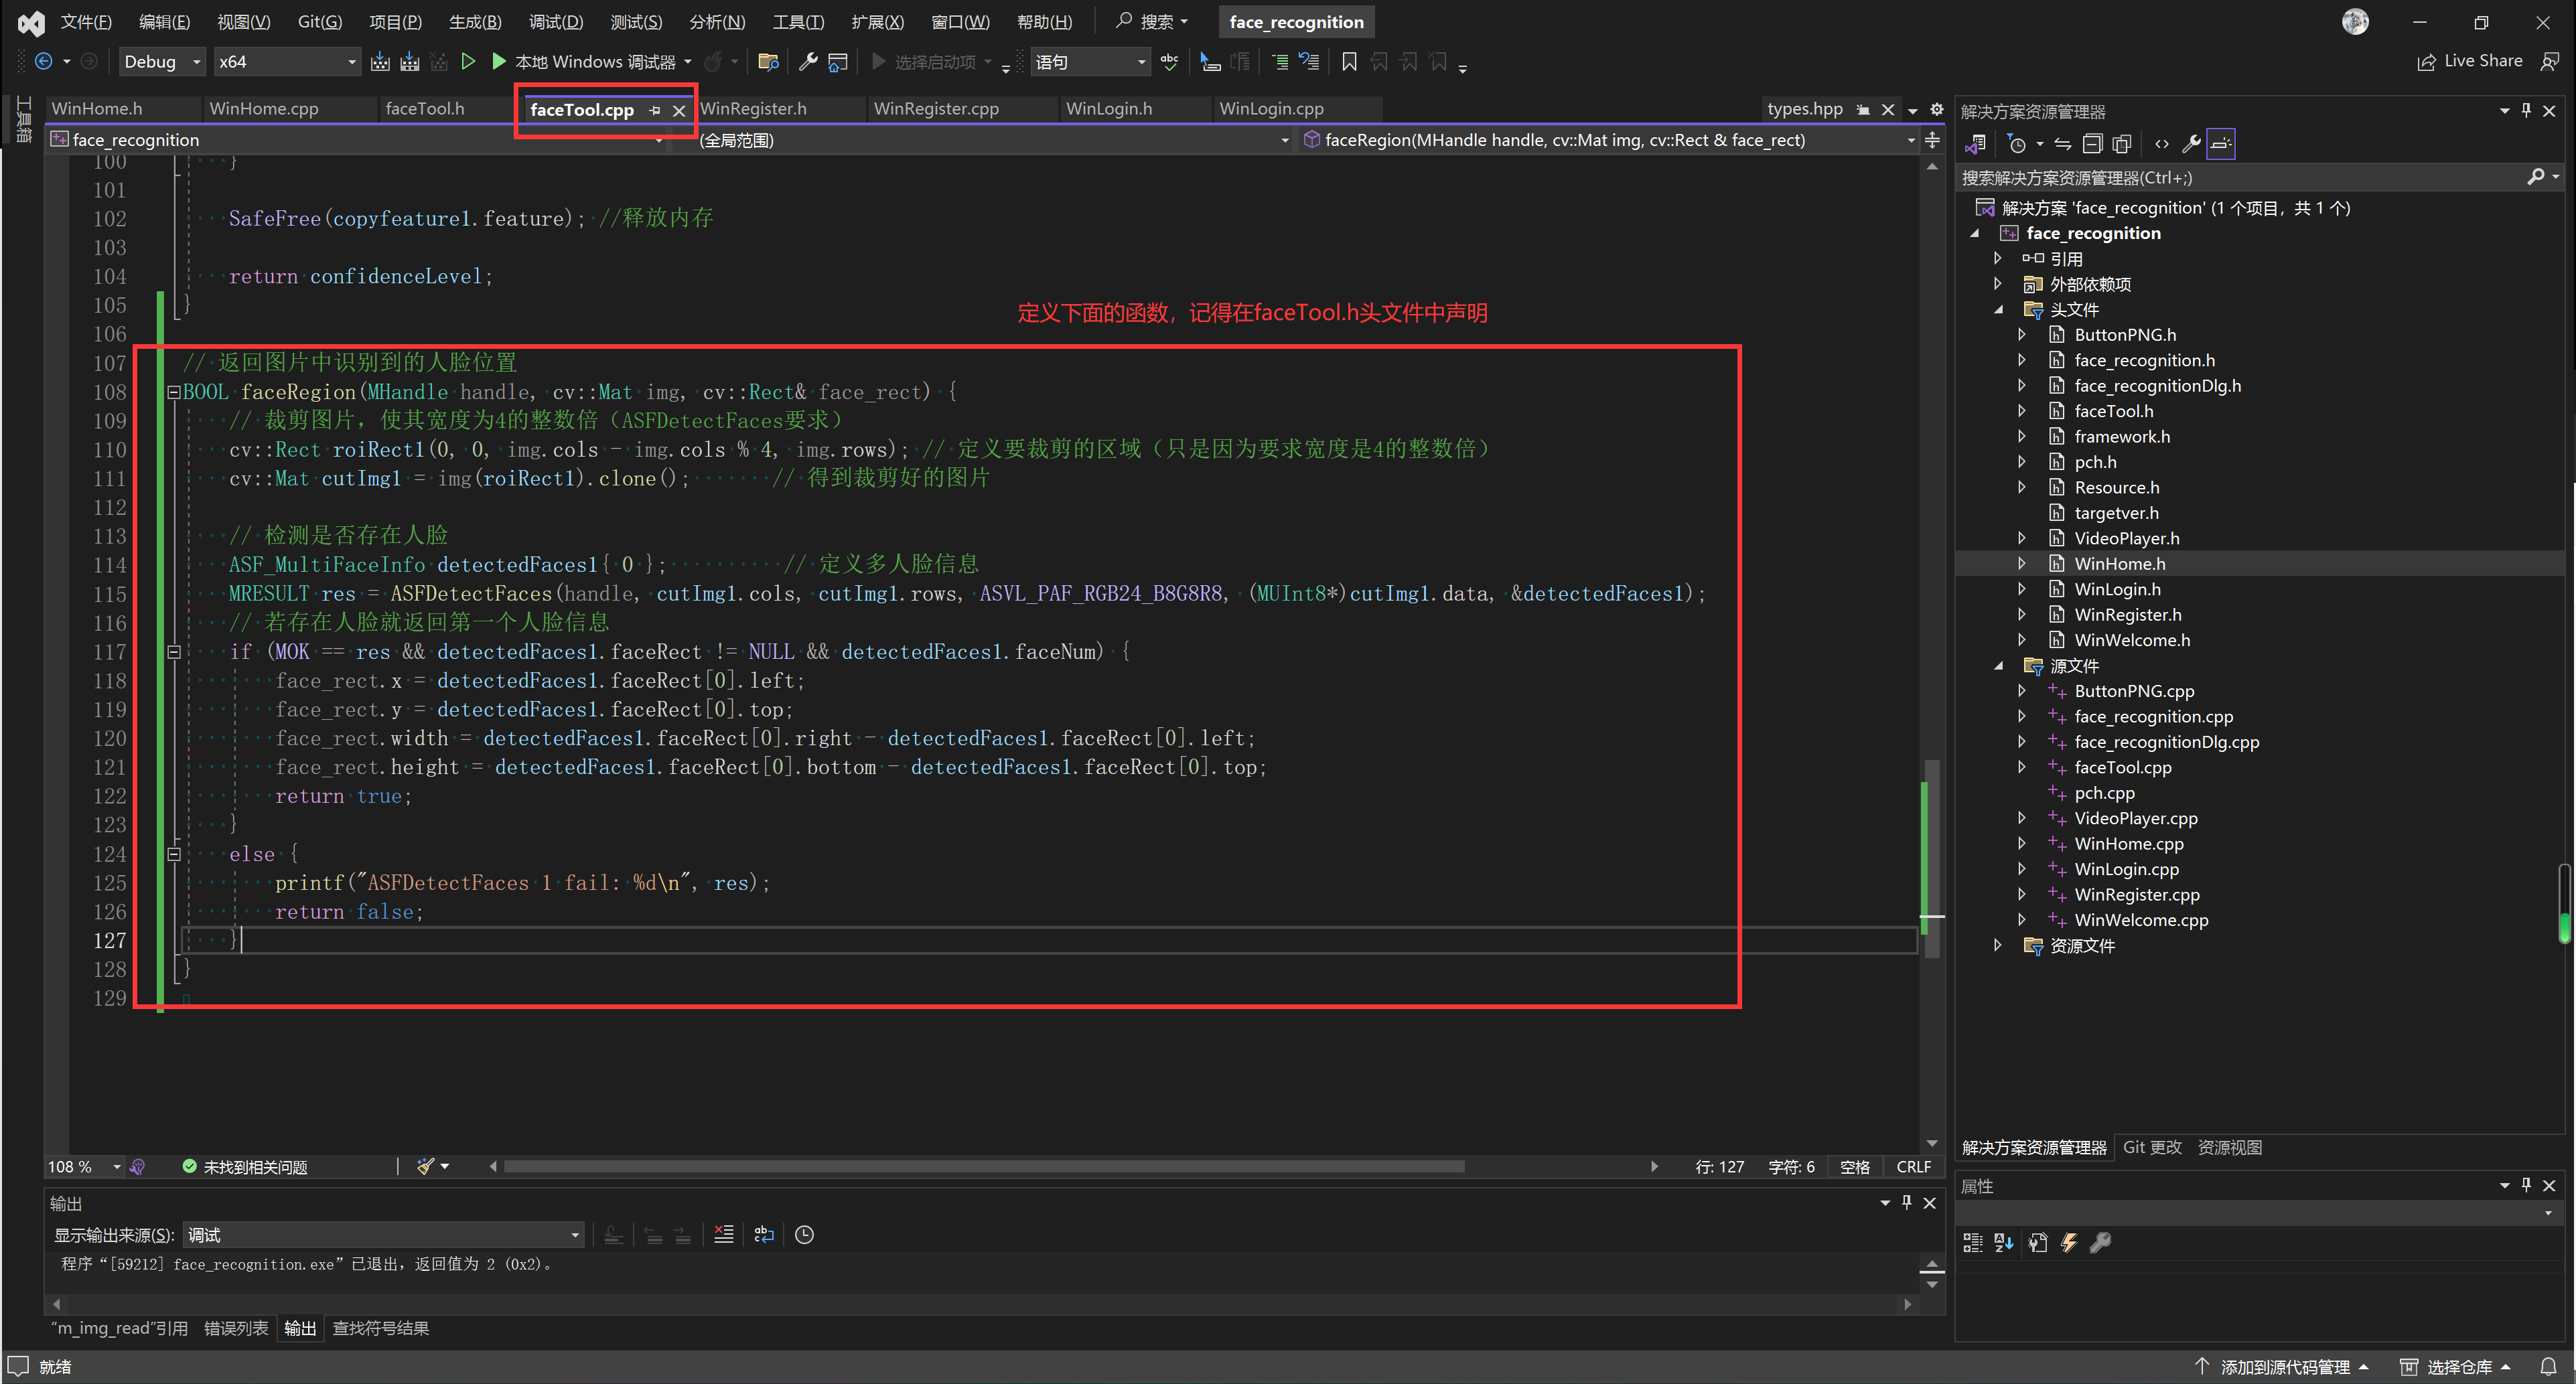
Task: Toggle bookmark on current line
Action: click(x=1349, y=62)
